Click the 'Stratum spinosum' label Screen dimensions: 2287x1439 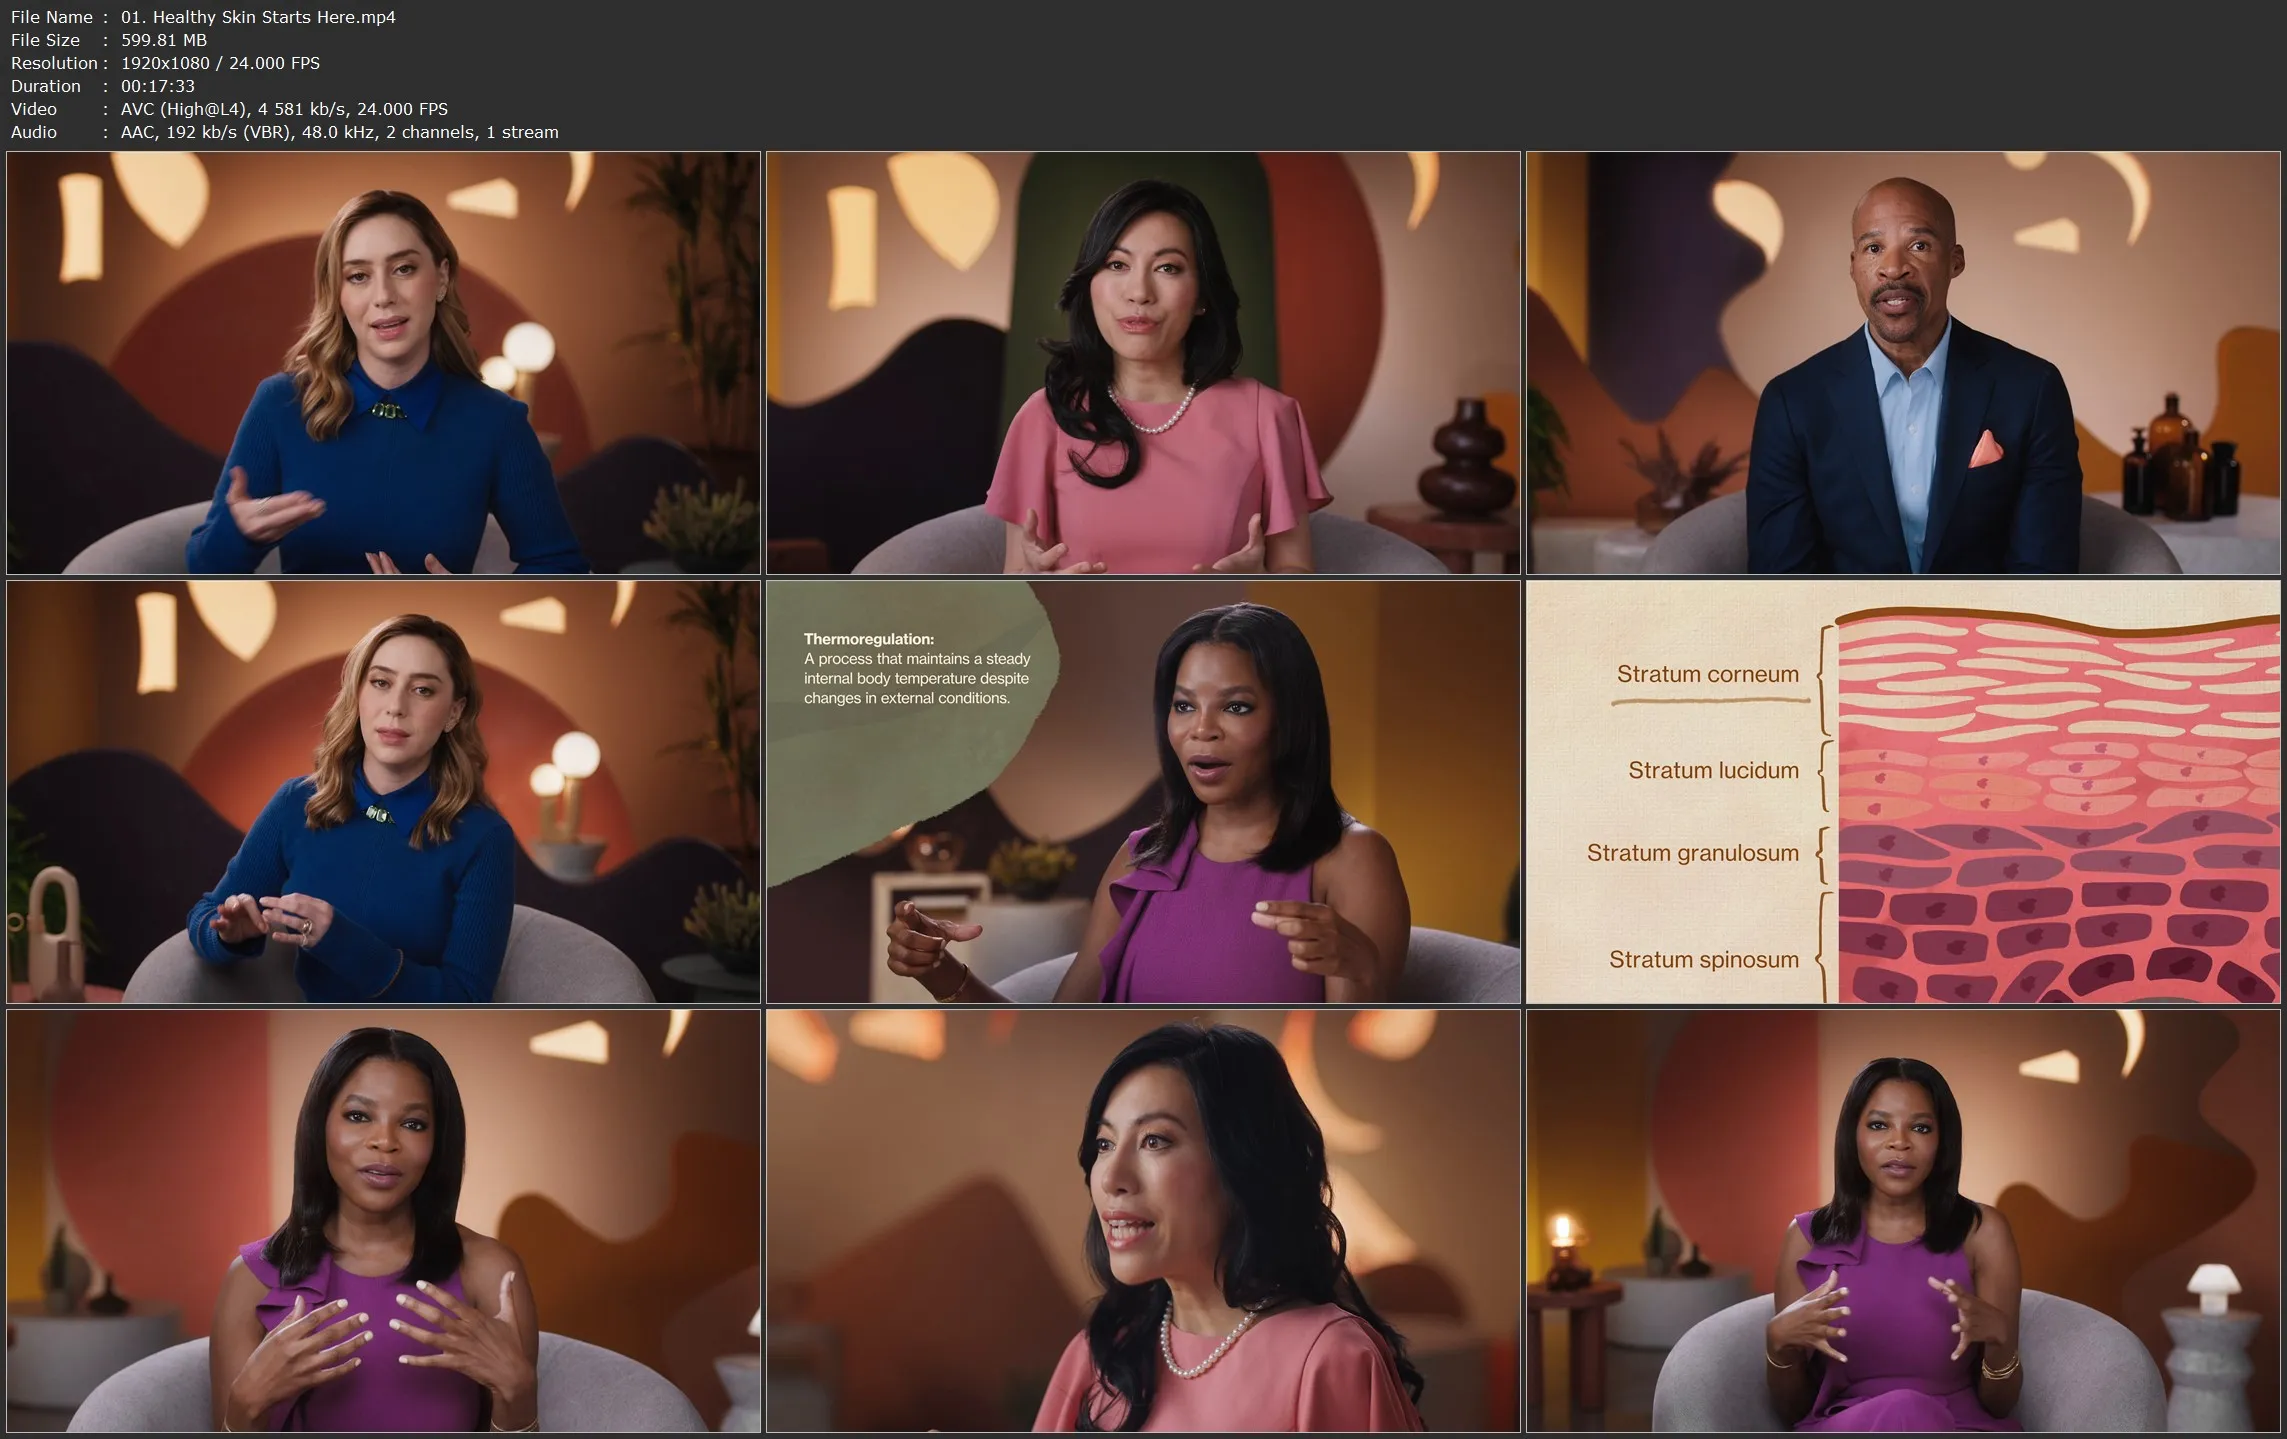[x=1703, y=960]
